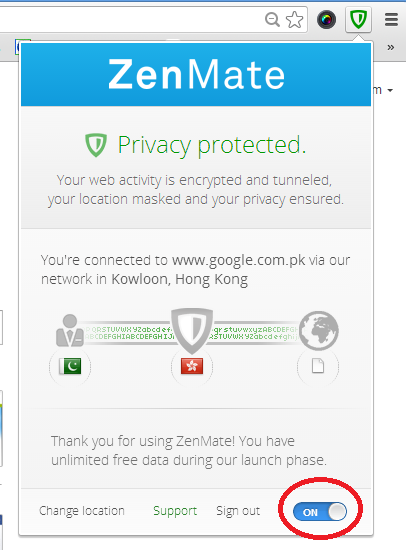Screen dimensions: 406x550
Task: Open the dropdown arrow behind the popup
Action: coord(390,90)
